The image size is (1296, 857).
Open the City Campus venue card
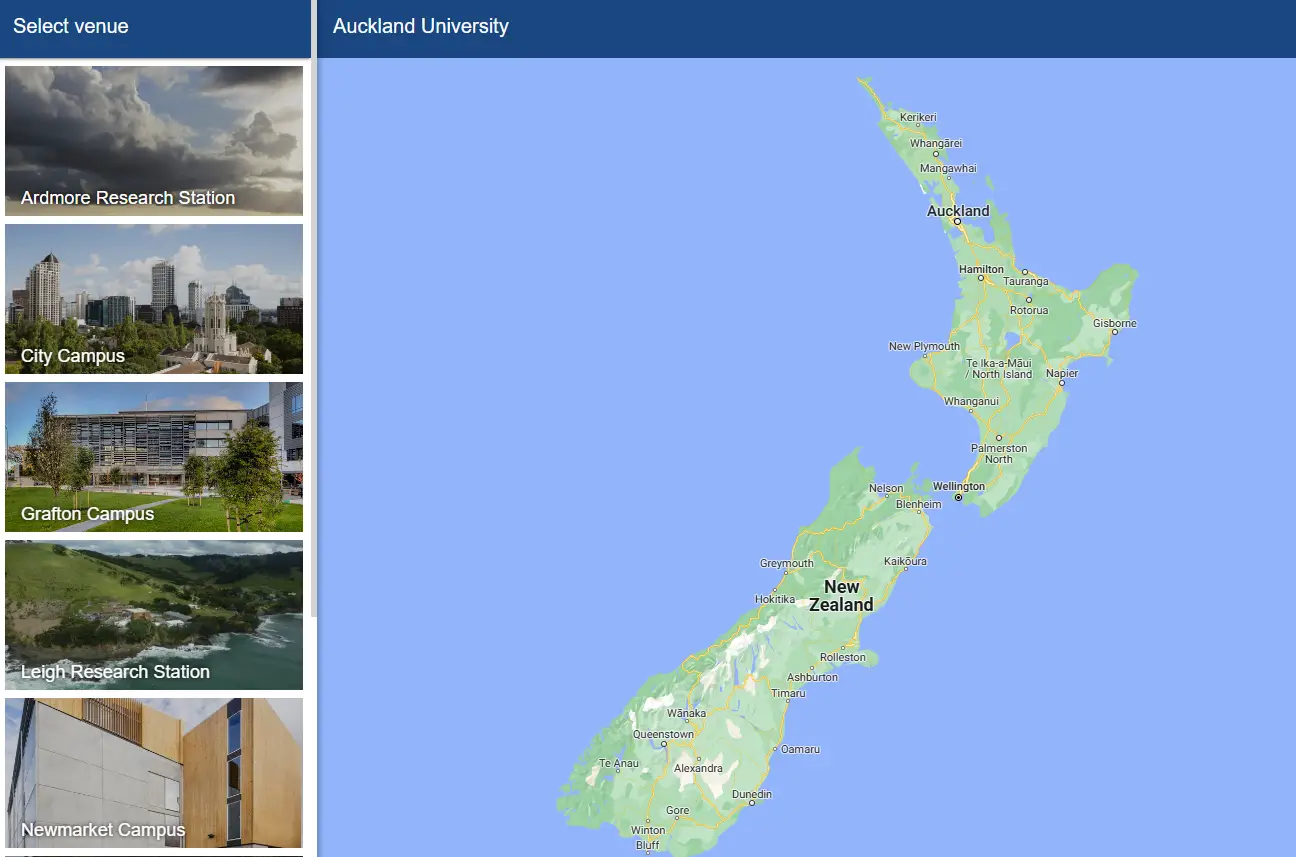154,299
